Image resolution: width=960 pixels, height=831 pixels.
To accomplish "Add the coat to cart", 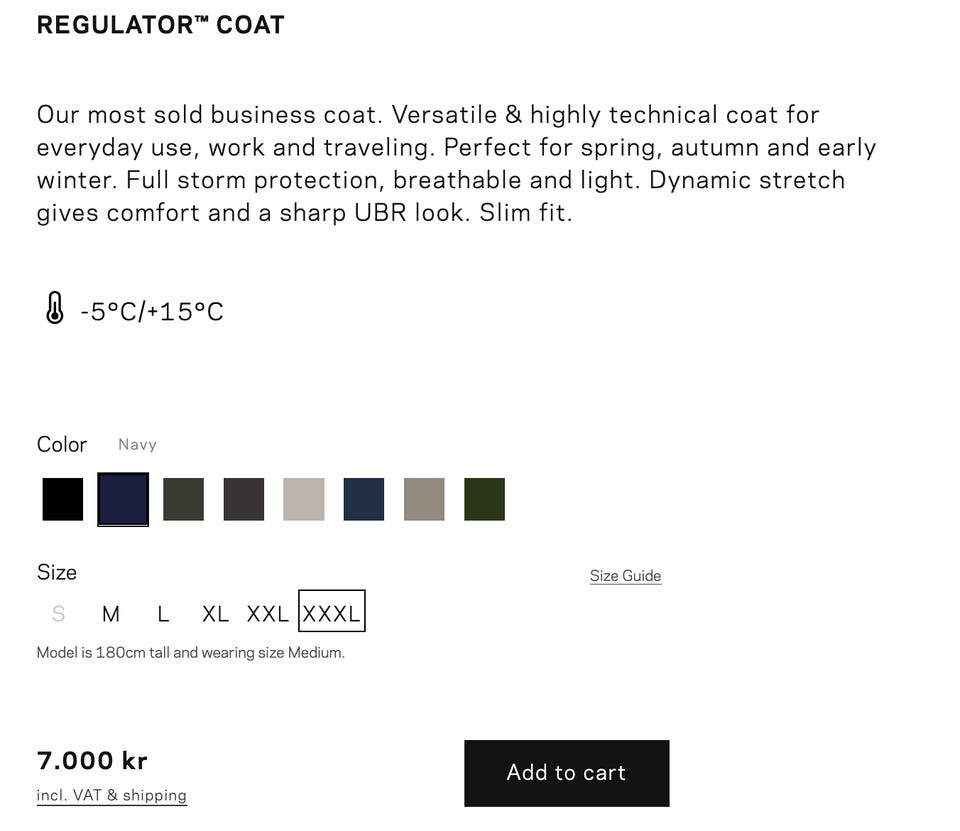I will pos(566,773).
